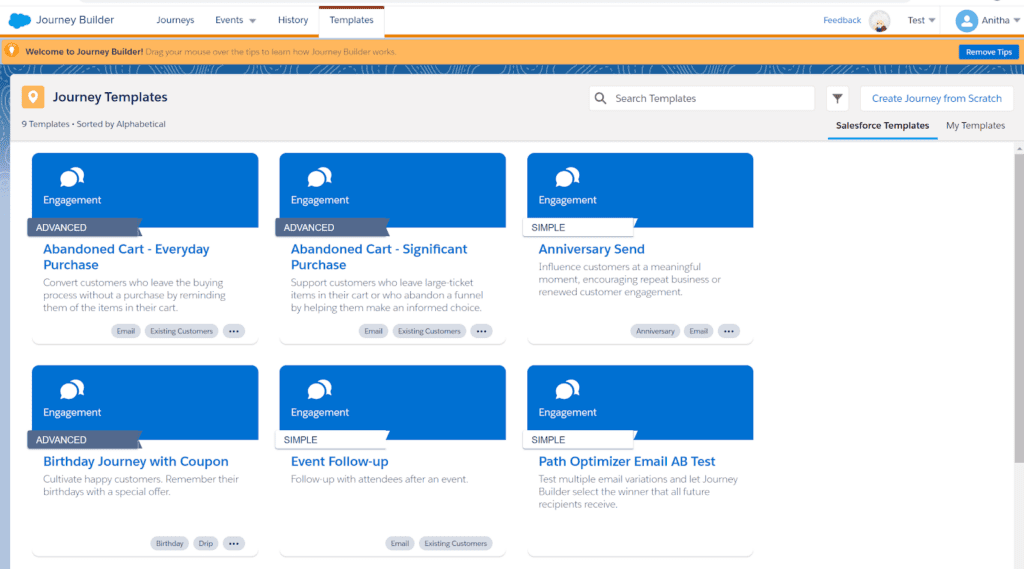Click the tips lightbulb icon in banner

(x=12, y=51)
